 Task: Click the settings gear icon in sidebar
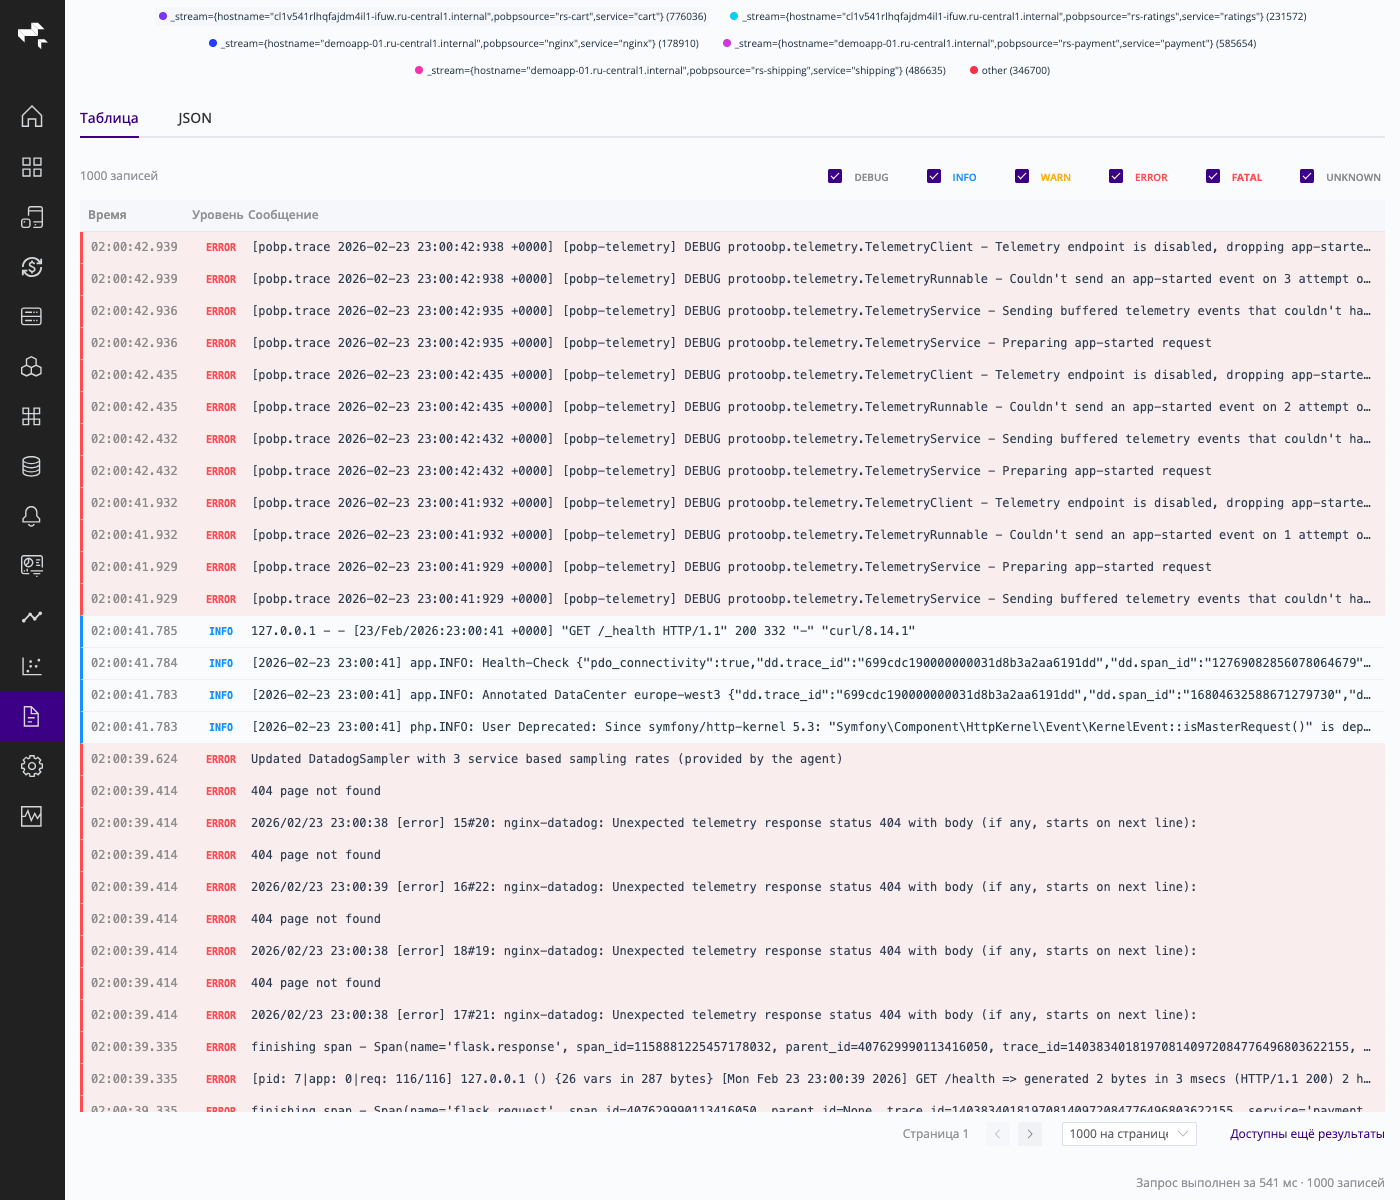[32, 766]
